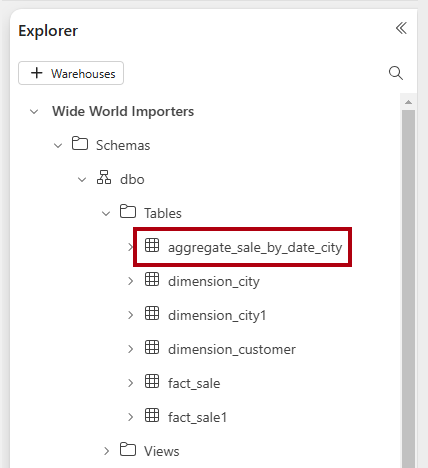Screen dimensions: 428x468
Task: Collapse the Schemas folder chevron
Action: tap(58, 146)
